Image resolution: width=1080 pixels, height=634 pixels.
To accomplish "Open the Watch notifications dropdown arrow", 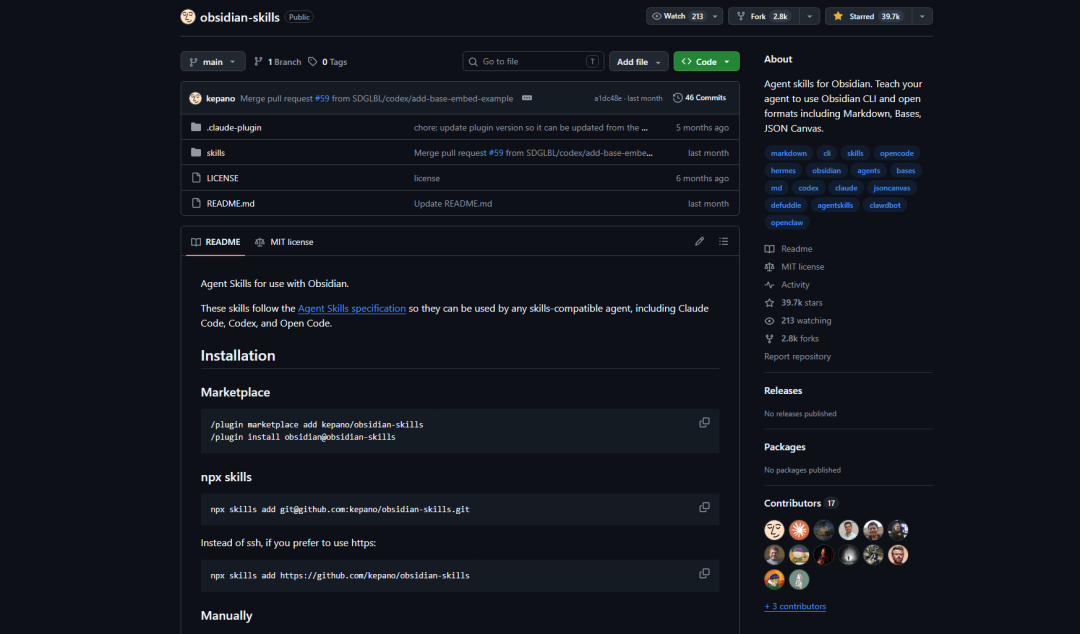I will pos(716,16).
